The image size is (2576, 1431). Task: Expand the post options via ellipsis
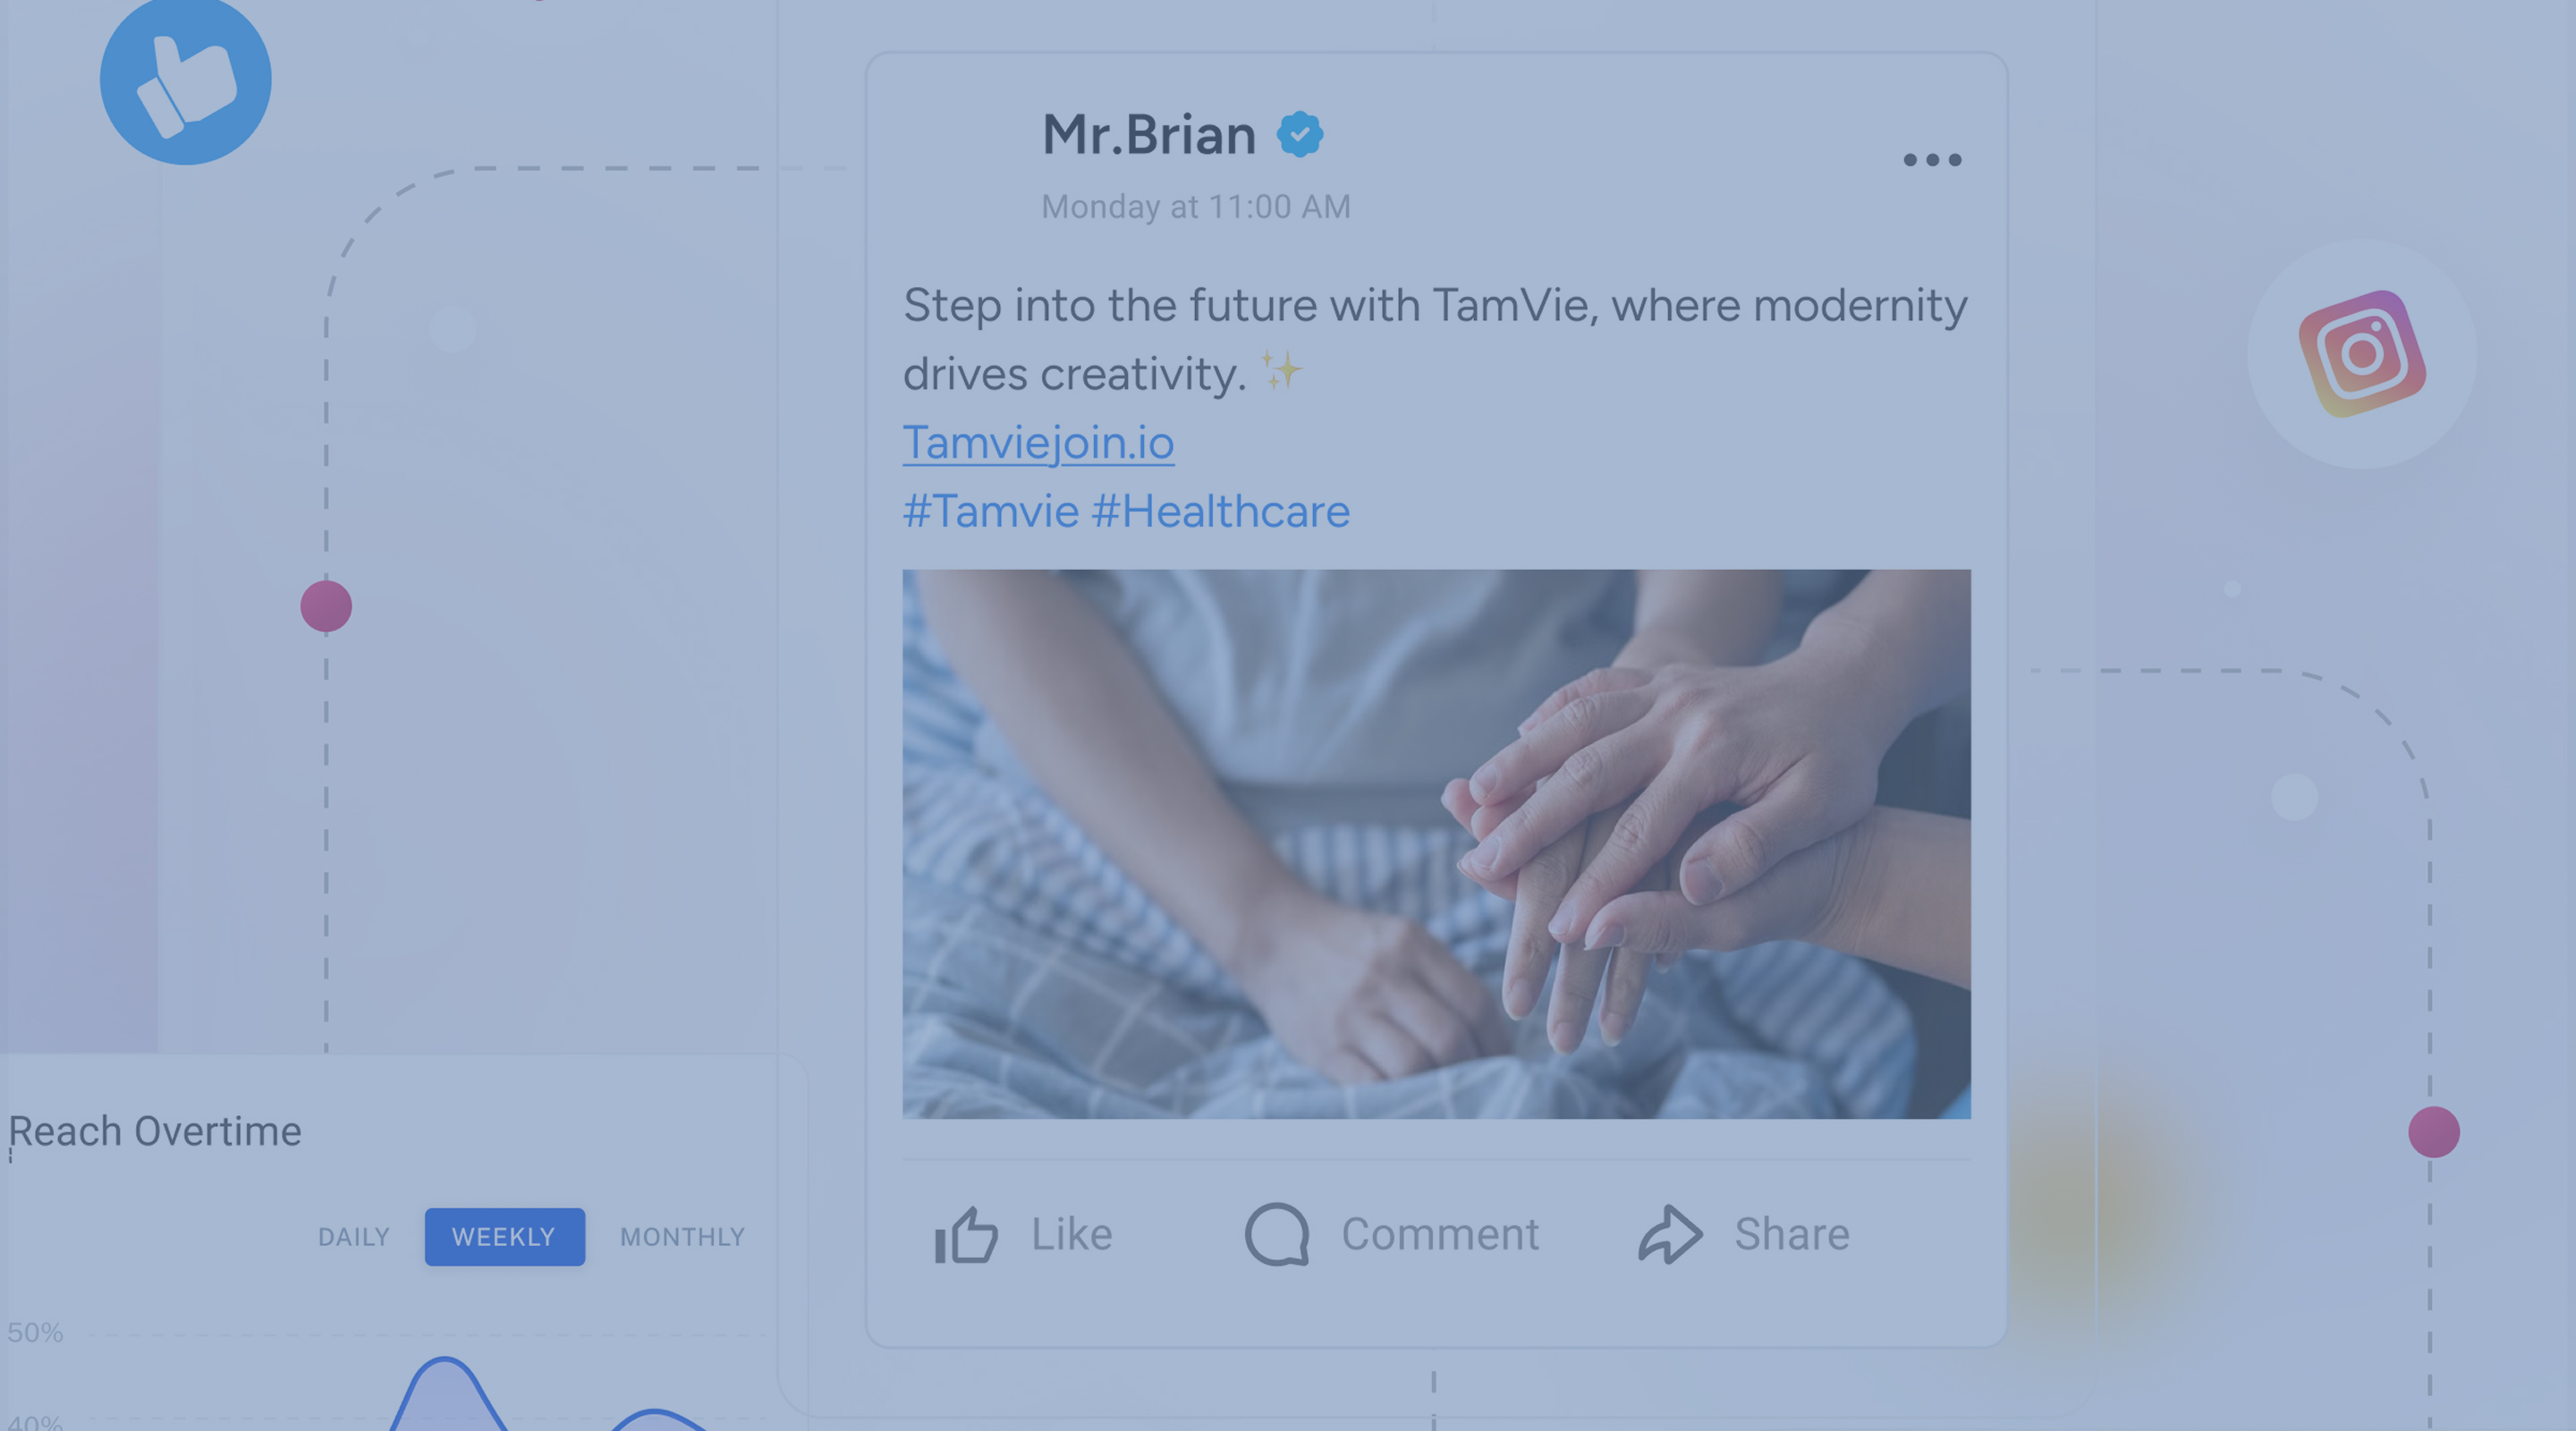[x=1931, y=158]
